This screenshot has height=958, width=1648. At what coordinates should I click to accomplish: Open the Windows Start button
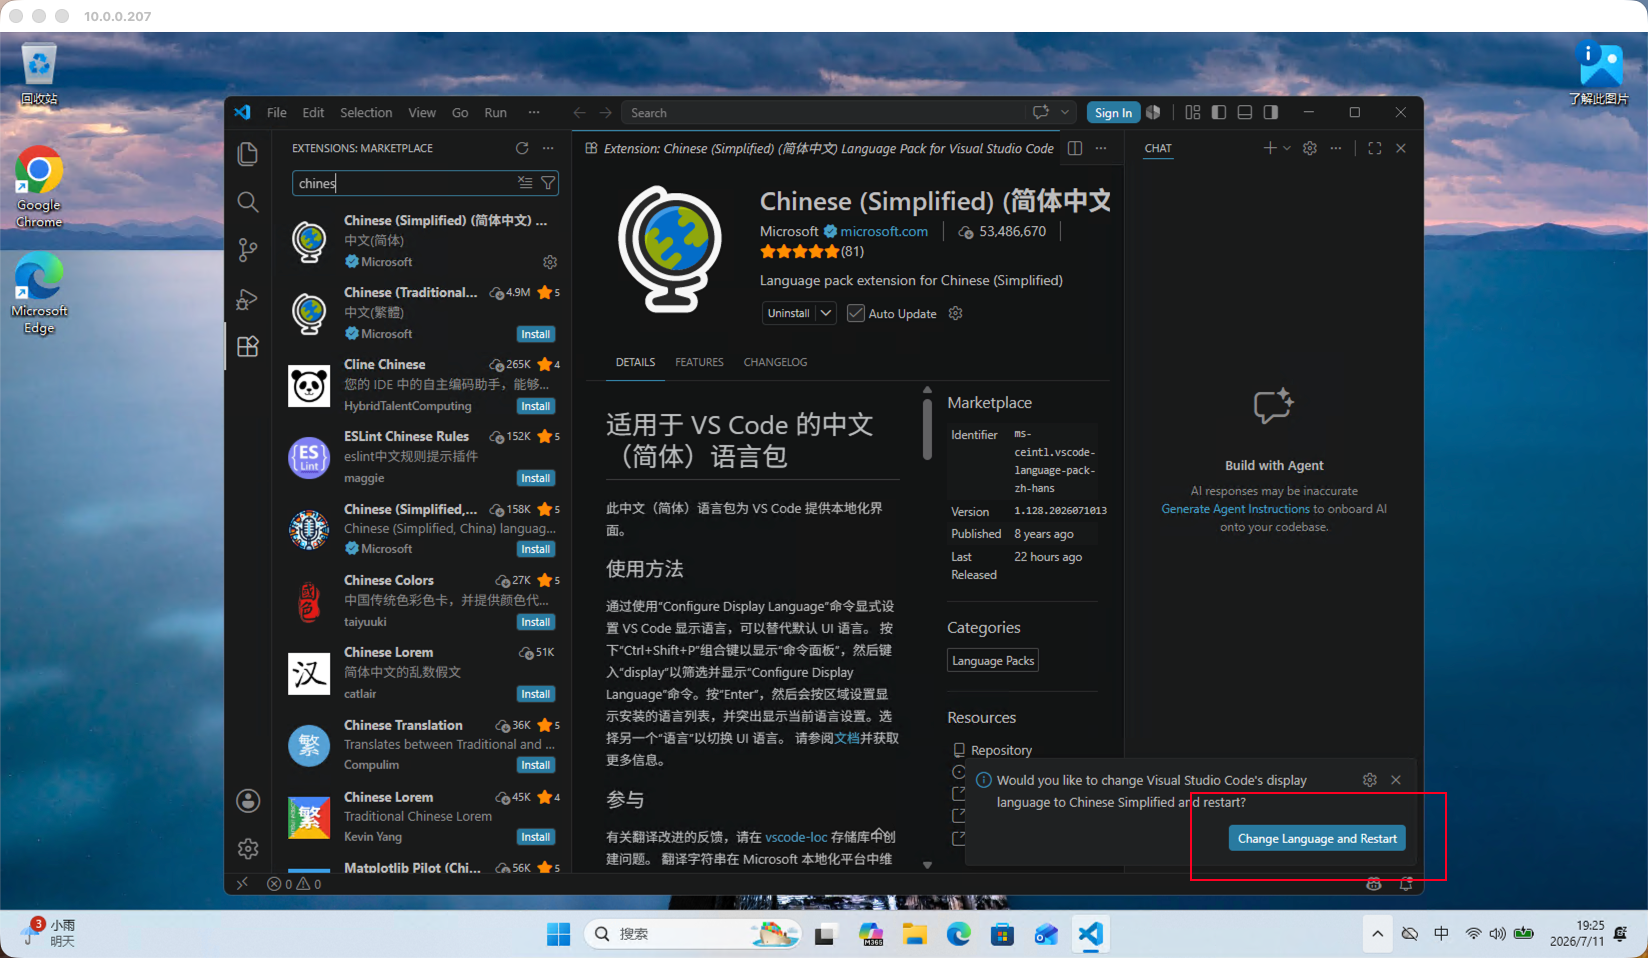point(558,934)
